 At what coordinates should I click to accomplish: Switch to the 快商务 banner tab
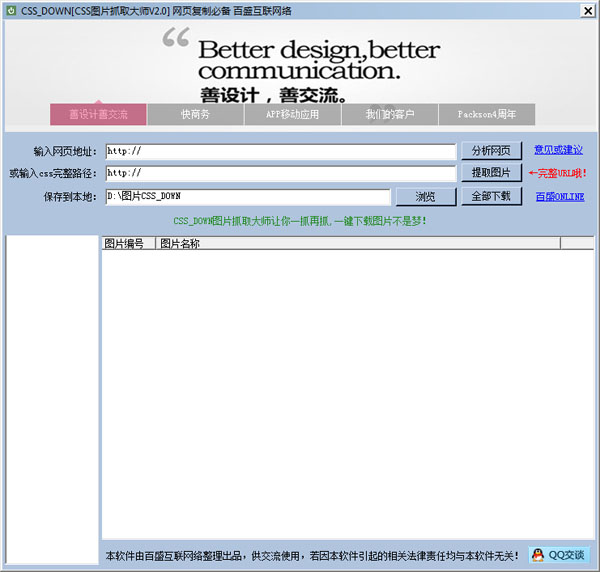click(196, 114)
